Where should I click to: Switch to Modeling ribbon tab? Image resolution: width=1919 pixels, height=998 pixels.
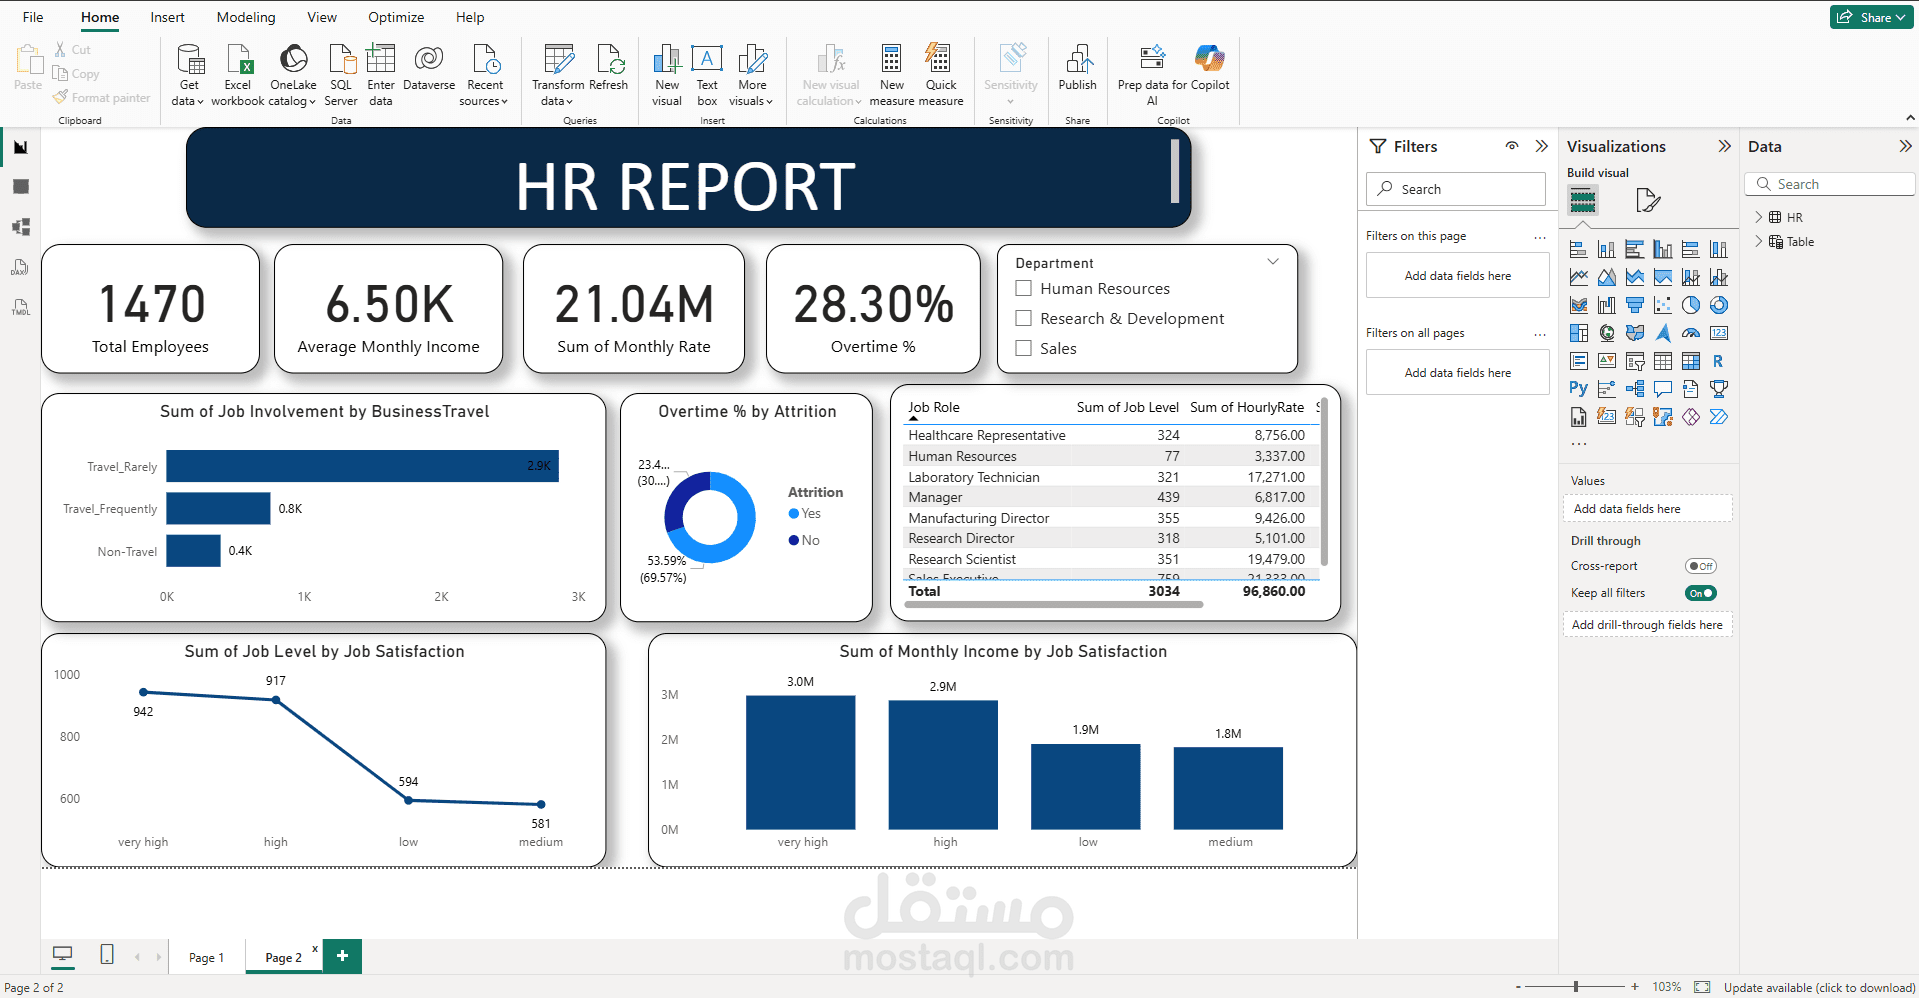pos(246,17)
